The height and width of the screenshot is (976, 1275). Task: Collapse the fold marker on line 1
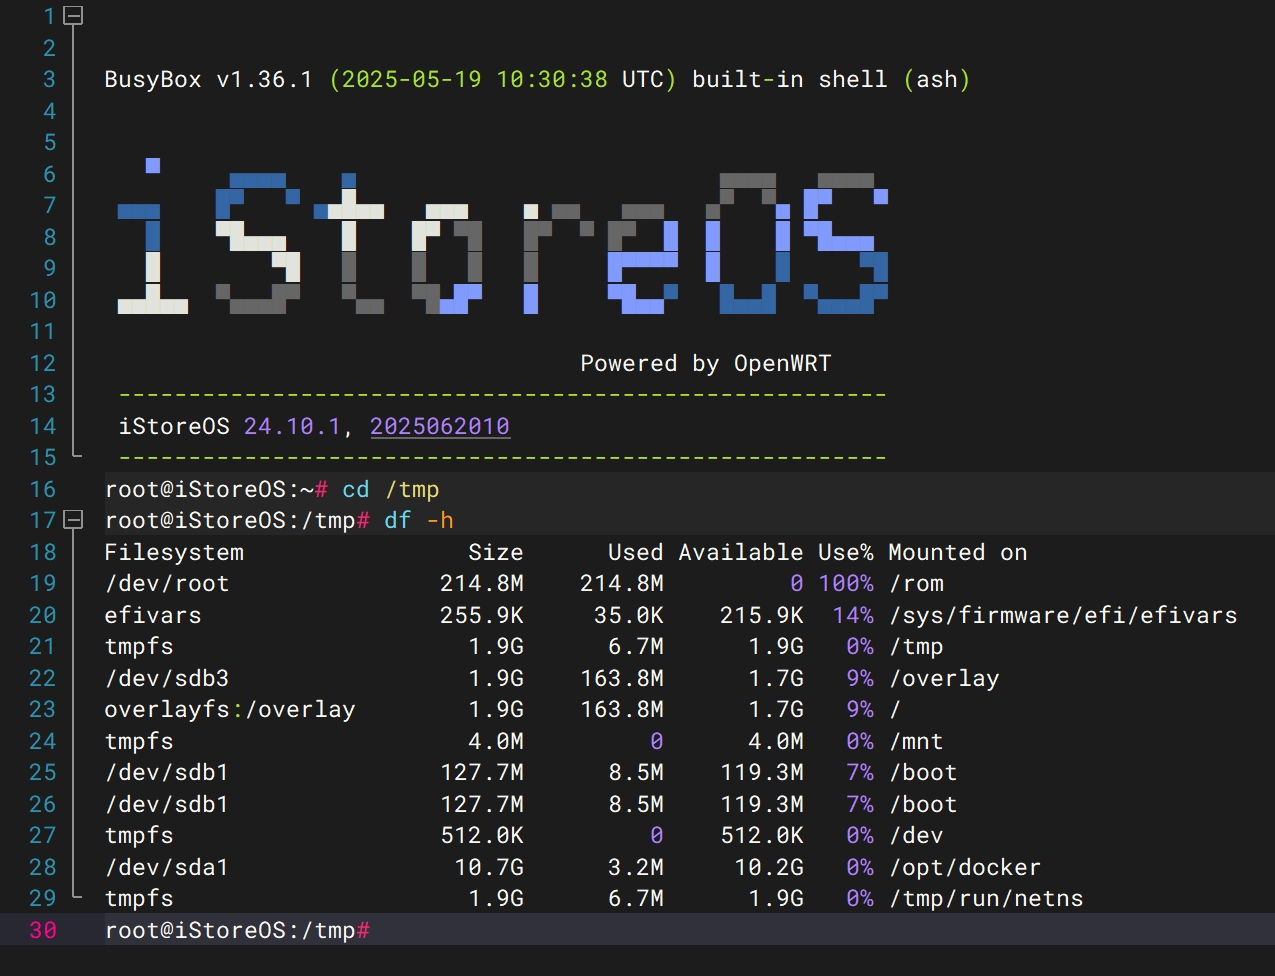[75, 16]
